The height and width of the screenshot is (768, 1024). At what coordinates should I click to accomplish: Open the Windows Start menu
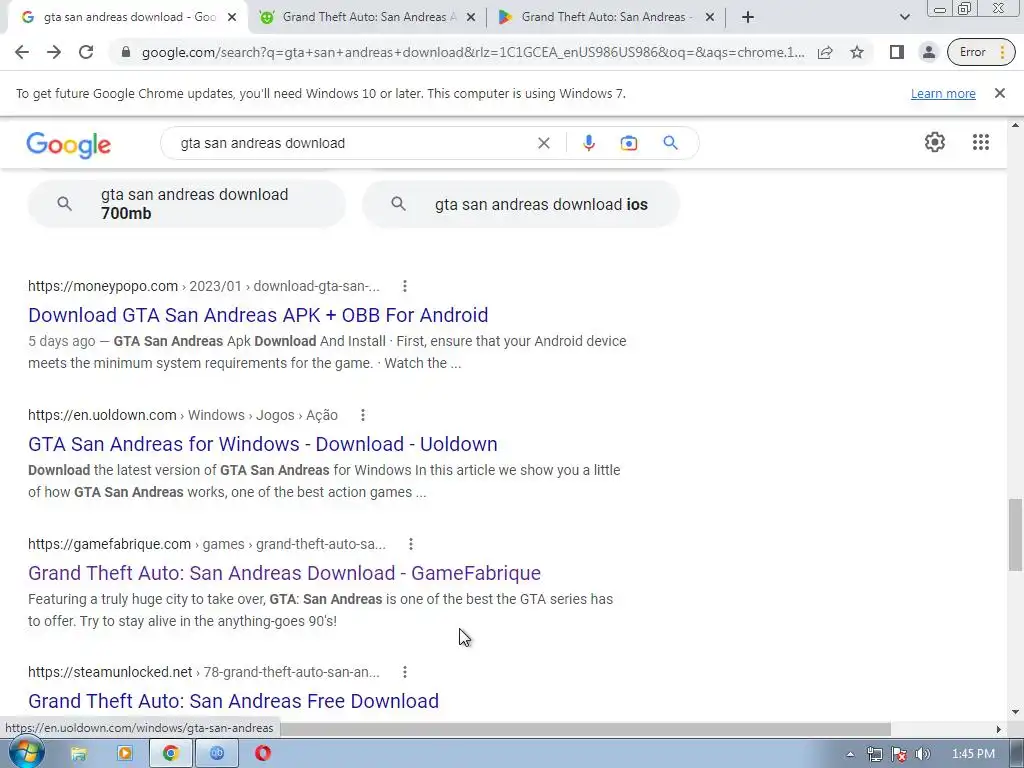click(x=25, y=753)
